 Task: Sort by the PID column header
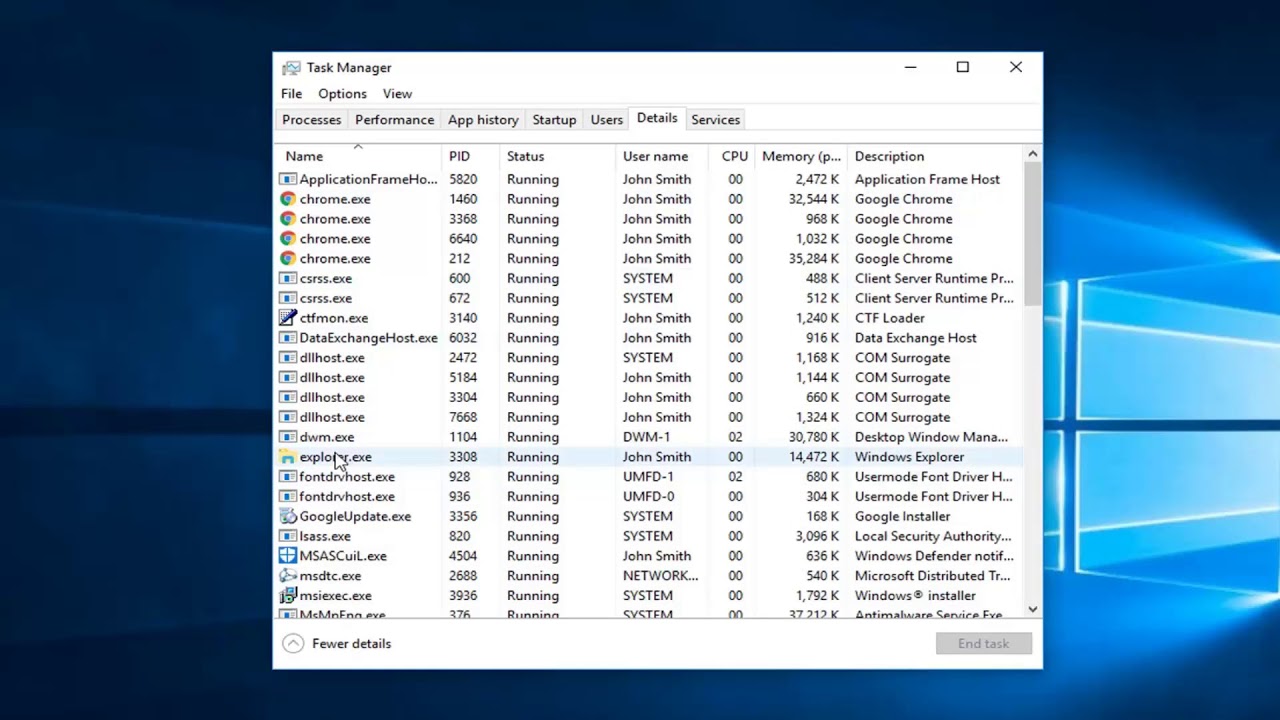[x=470, y=156]
